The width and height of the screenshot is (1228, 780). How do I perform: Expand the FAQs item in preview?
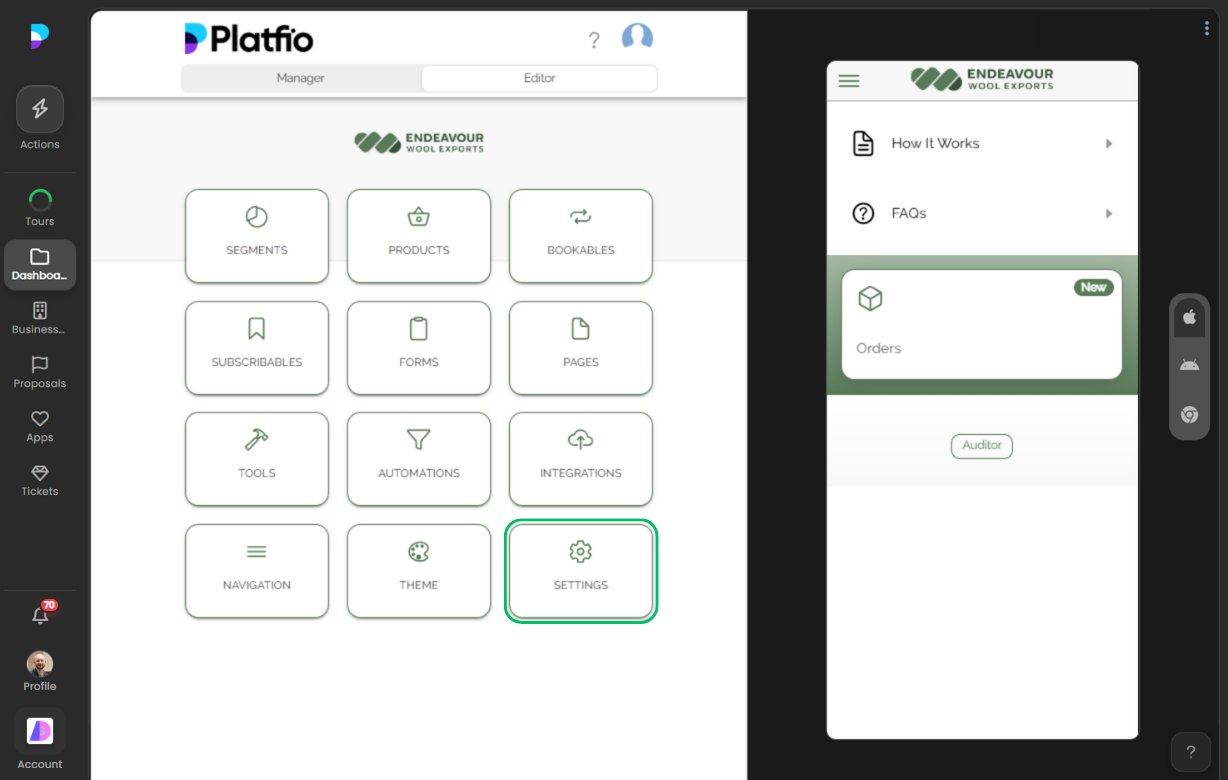click(981, 213)
